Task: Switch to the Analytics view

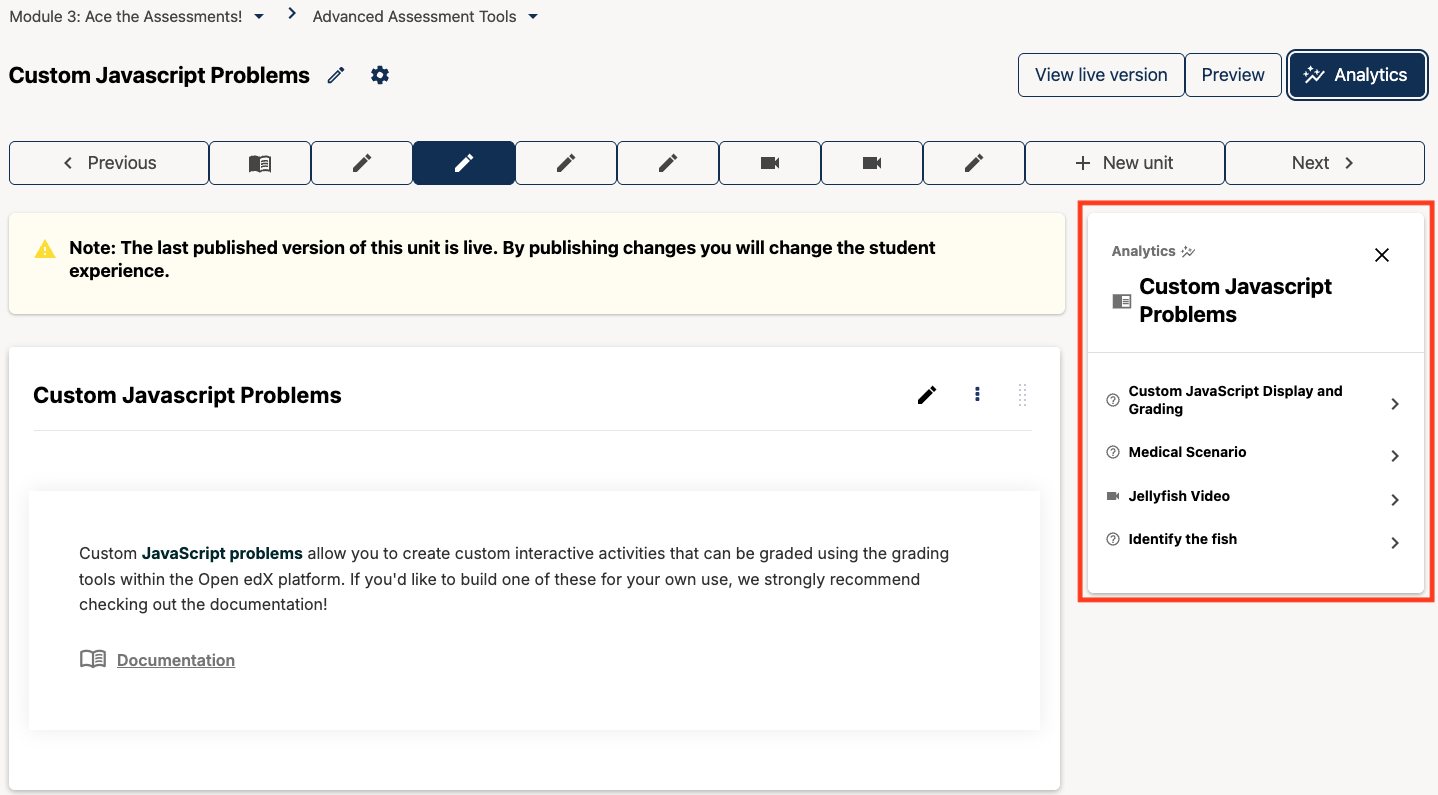Action: [x=1357, y=74]
